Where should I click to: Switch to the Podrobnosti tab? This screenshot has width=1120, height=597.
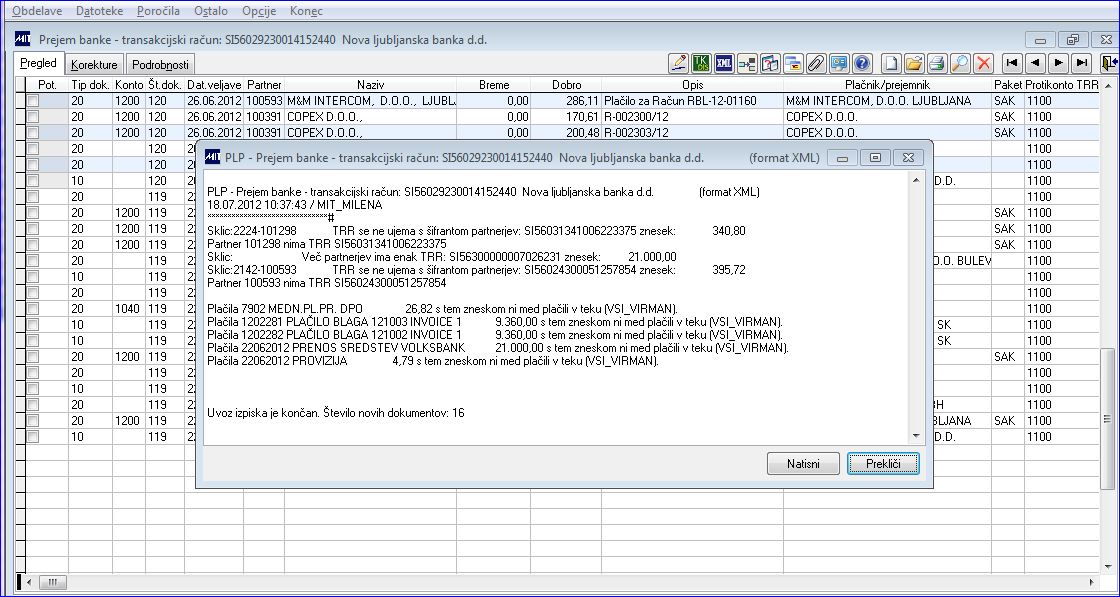tap(161, 65)
